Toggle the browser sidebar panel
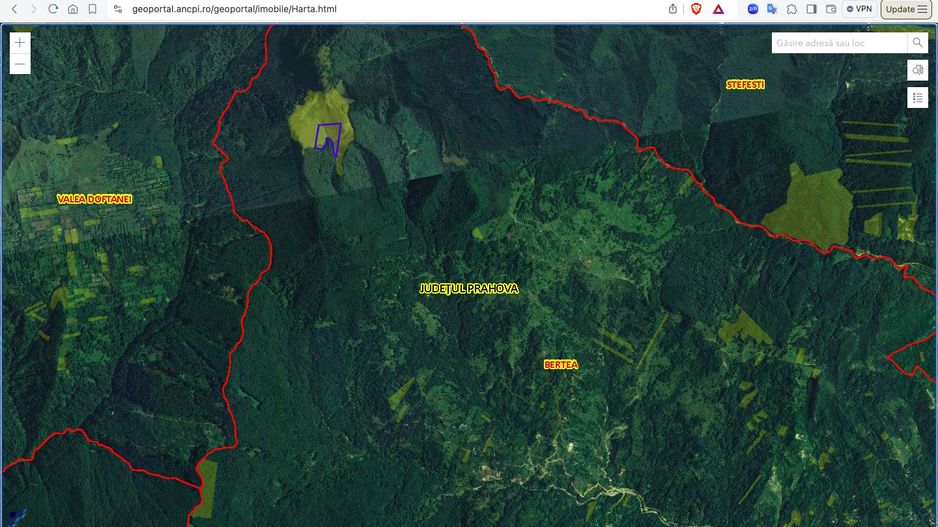The height and width of the screenshot is (527, 938). click(812, 9)
